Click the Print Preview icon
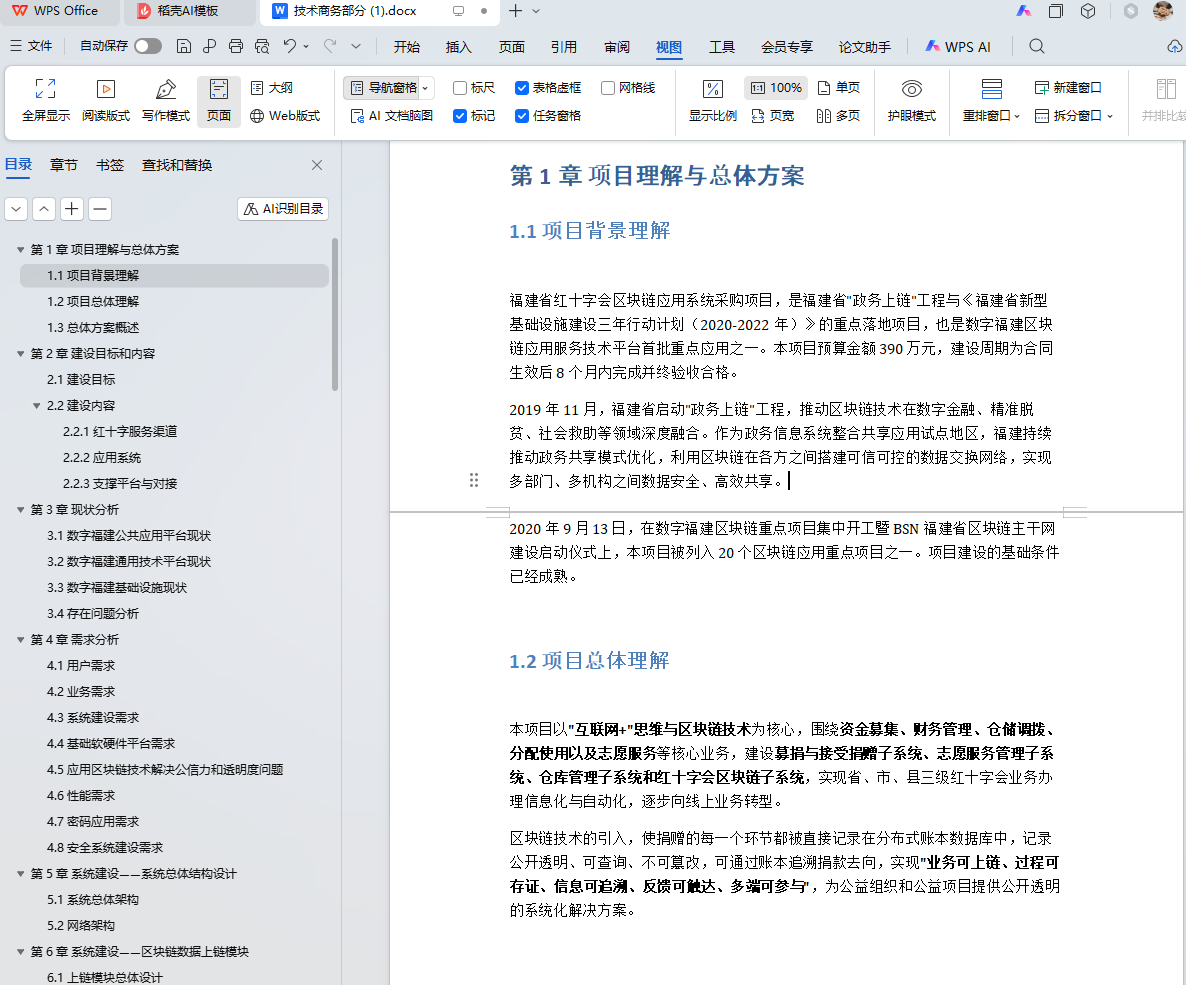This screenshot has width=1186, height=985. 262,46
